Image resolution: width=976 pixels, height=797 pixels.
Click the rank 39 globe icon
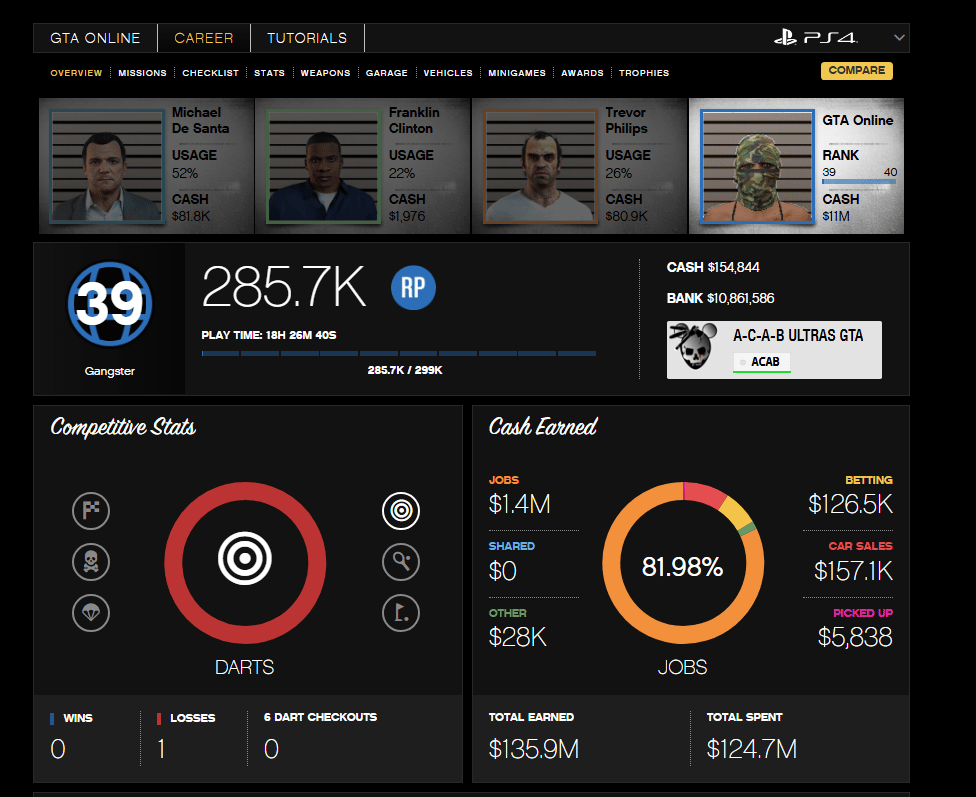(x=110, y=304)
